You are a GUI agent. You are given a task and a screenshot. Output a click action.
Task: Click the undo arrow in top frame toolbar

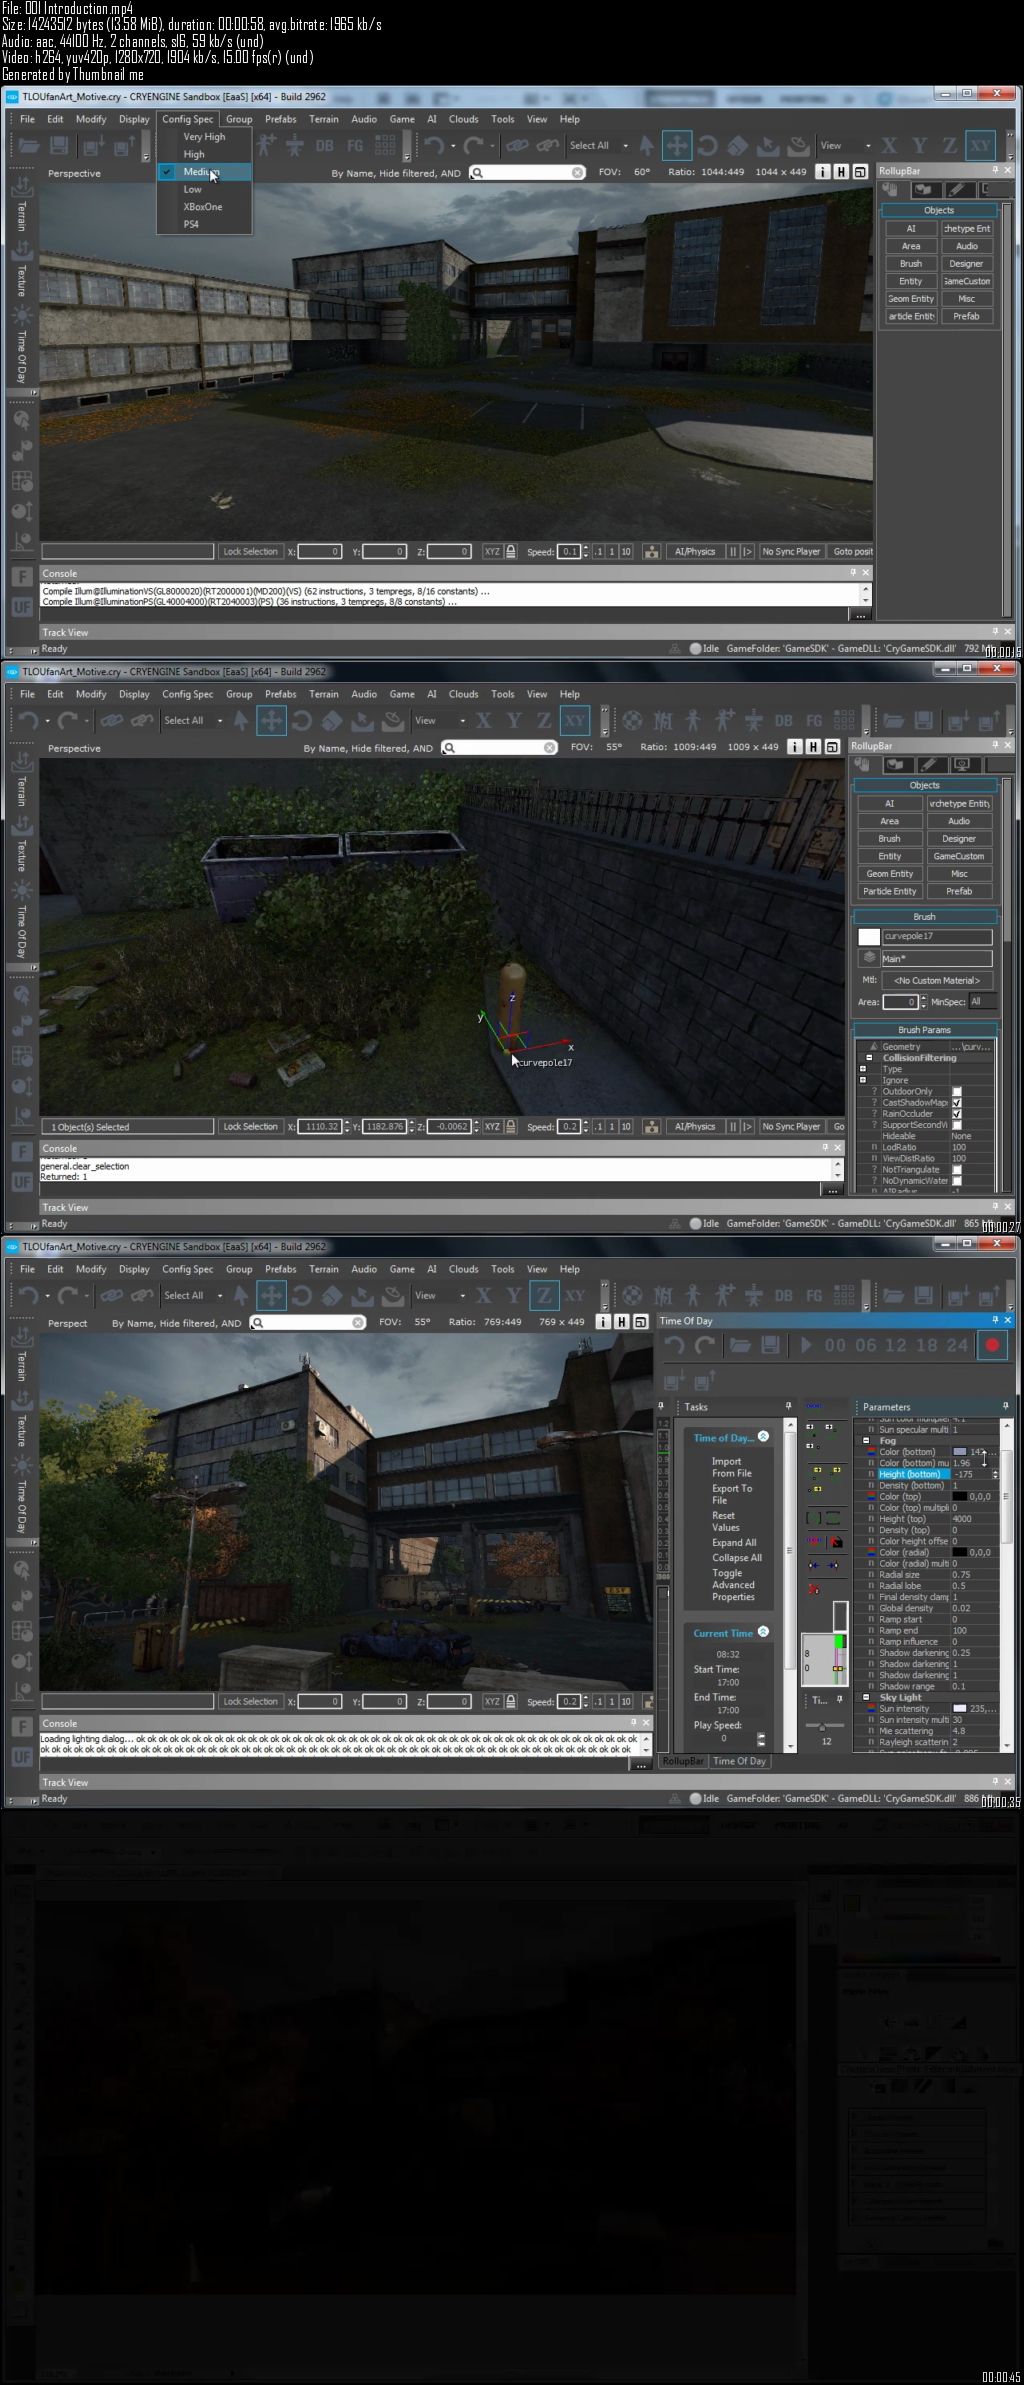tap(433, 146)
